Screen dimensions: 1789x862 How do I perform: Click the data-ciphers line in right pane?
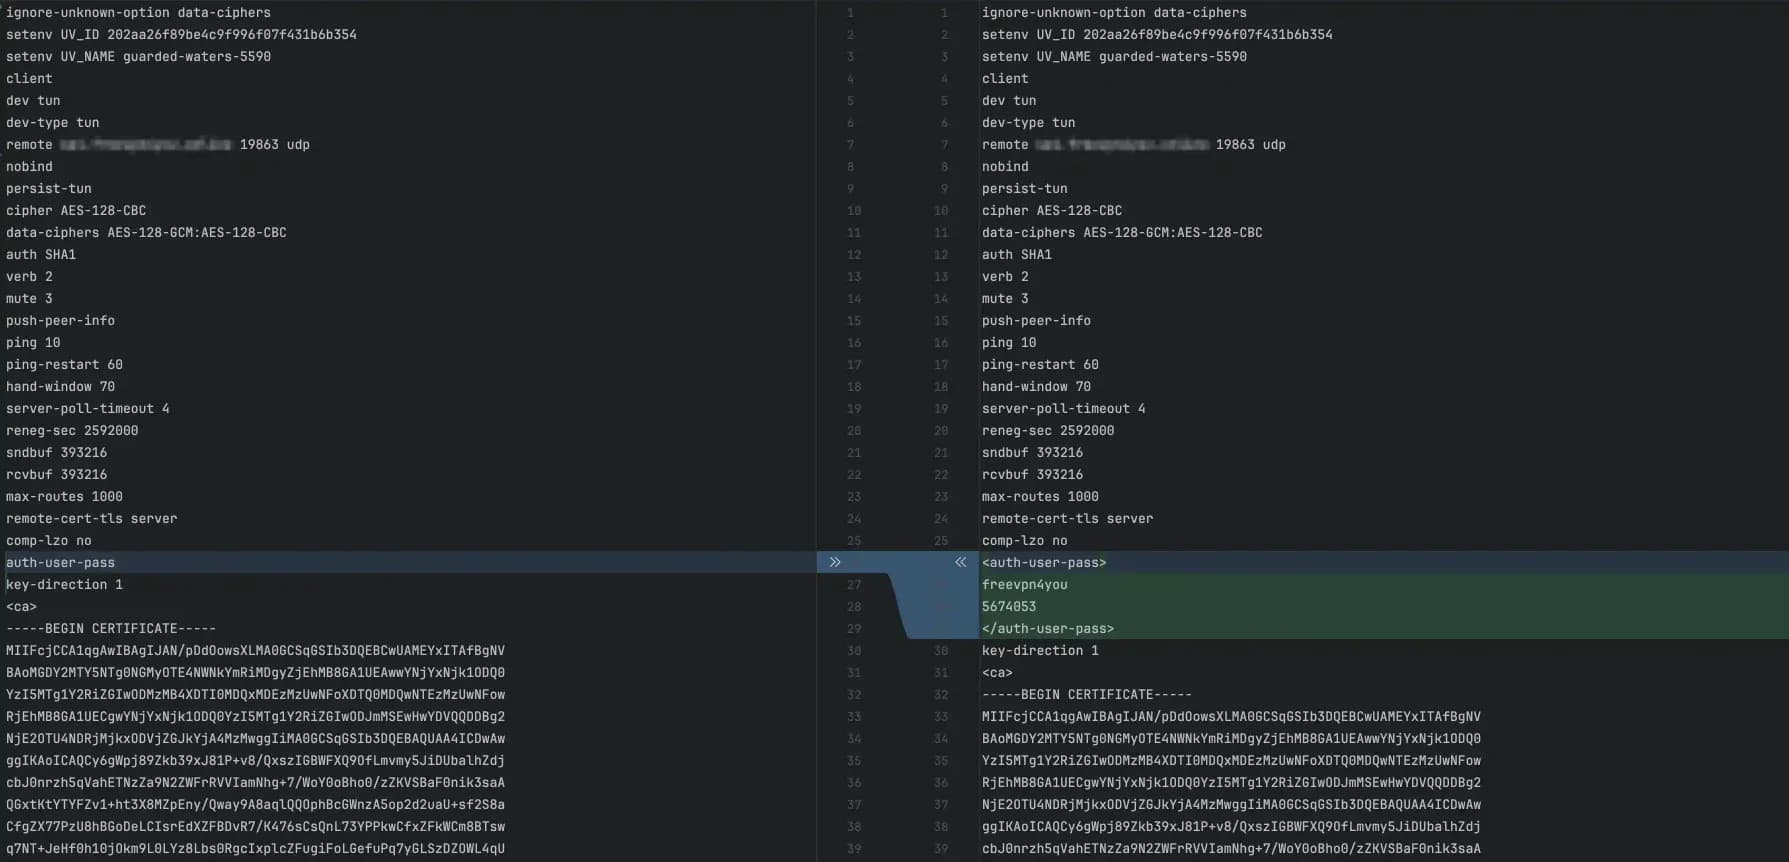point(1122,233)
